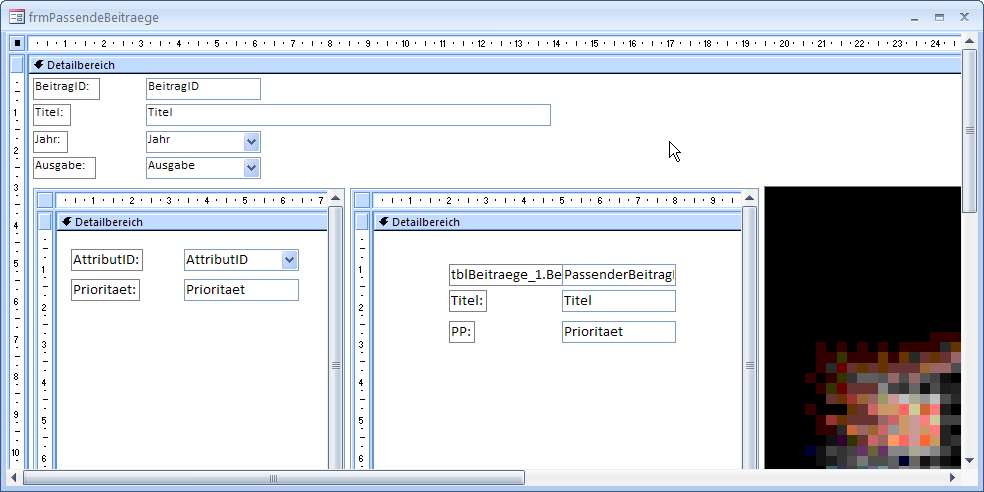
Task: Click the wide Titel text field
Action: coord(348,114)
